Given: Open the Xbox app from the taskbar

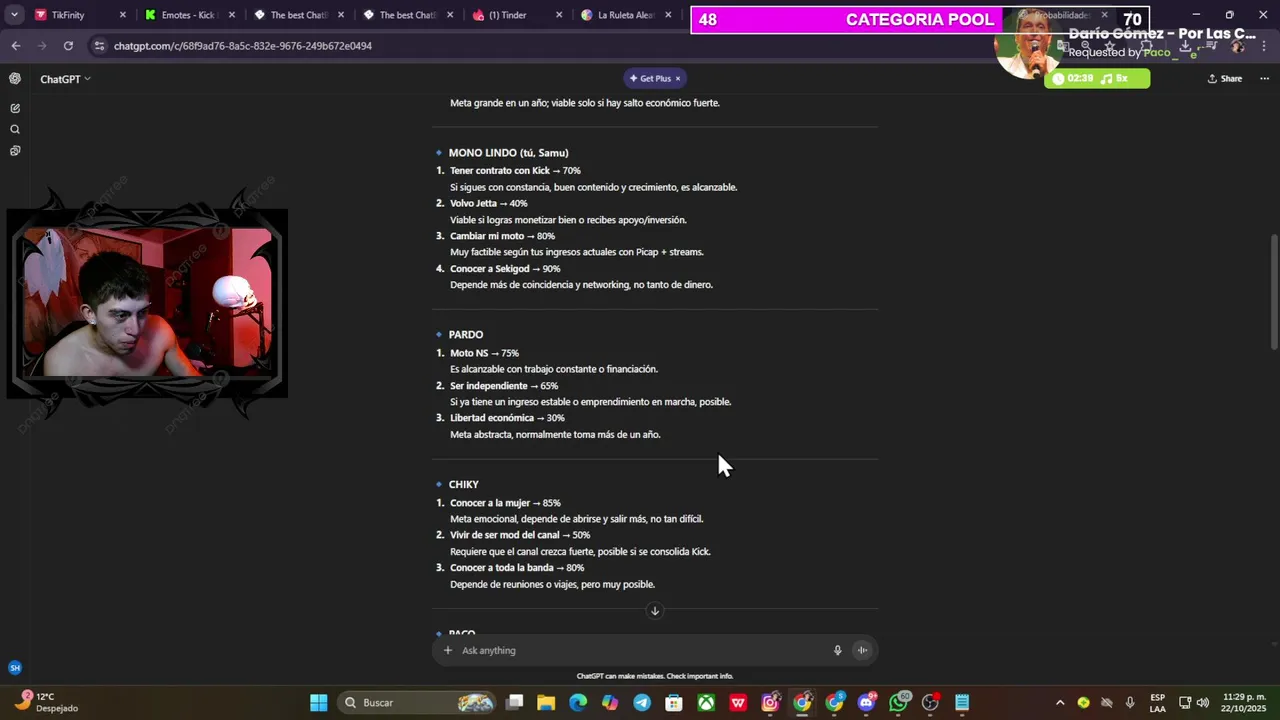Looking at the screenshot, I should point(706,703).
